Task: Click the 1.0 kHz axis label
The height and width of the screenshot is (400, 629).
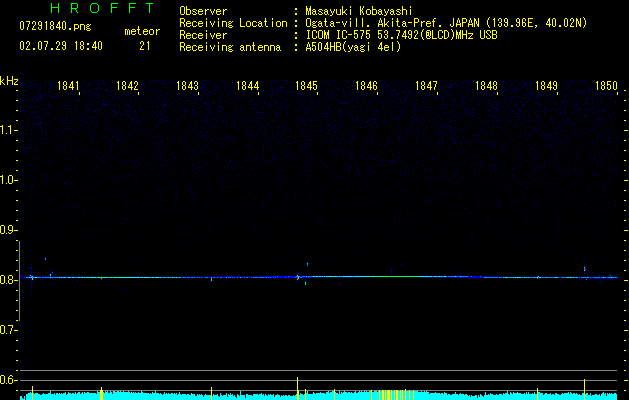Action: (x=8, y=180)
